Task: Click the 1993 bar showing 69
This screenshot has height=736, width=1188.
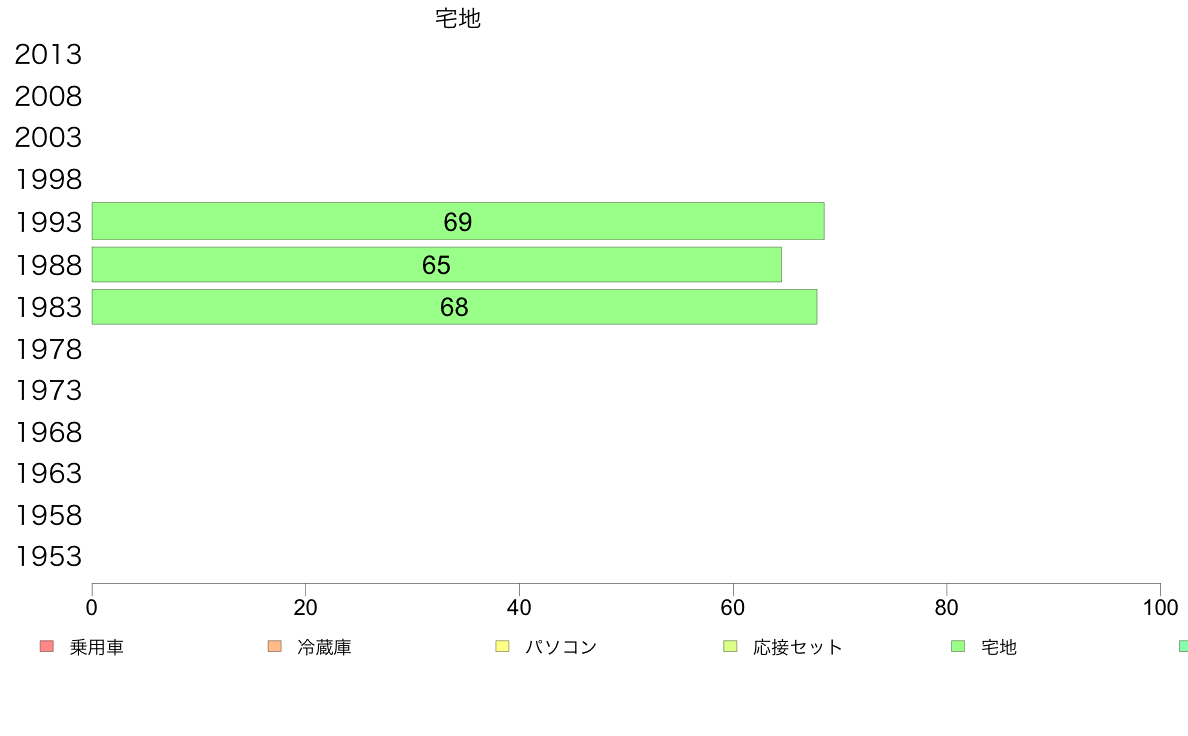Action: coord(458,221)
